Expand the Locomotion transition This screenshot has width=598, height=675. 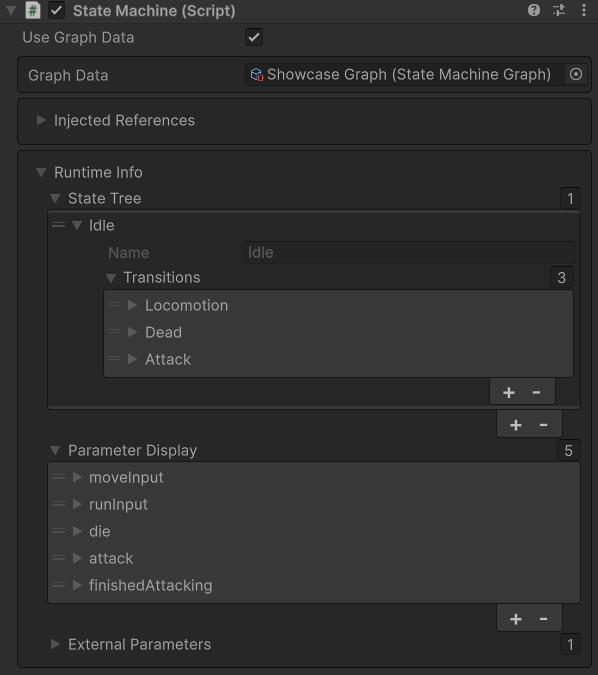[132, 305]
